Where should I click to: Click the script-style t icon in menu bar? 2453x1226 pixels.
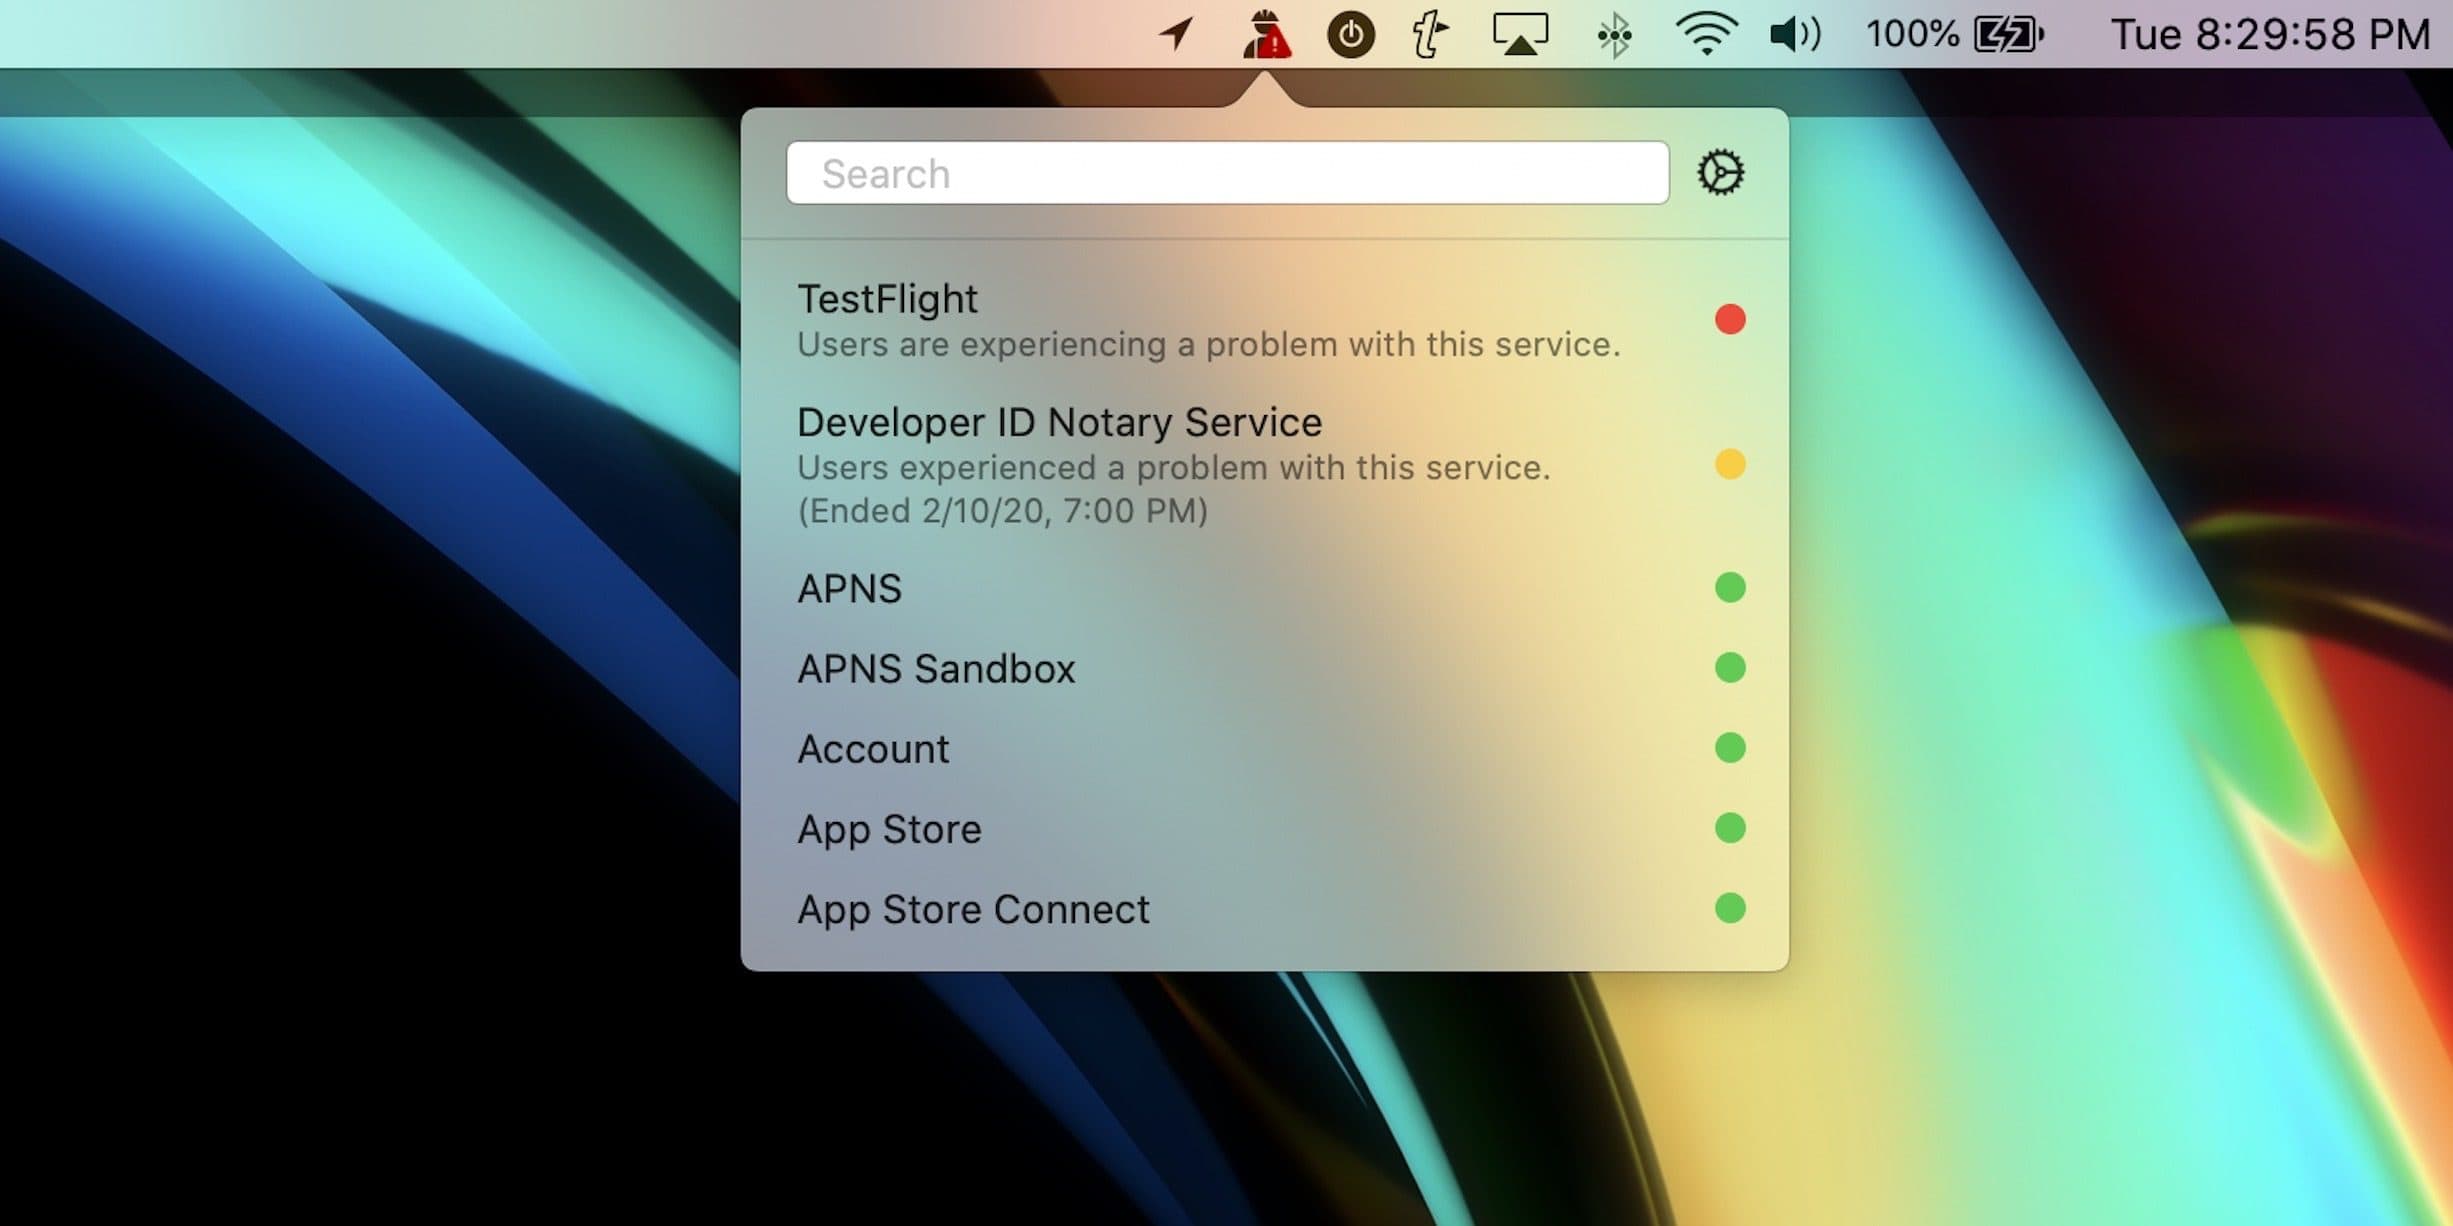[1429, 35]
